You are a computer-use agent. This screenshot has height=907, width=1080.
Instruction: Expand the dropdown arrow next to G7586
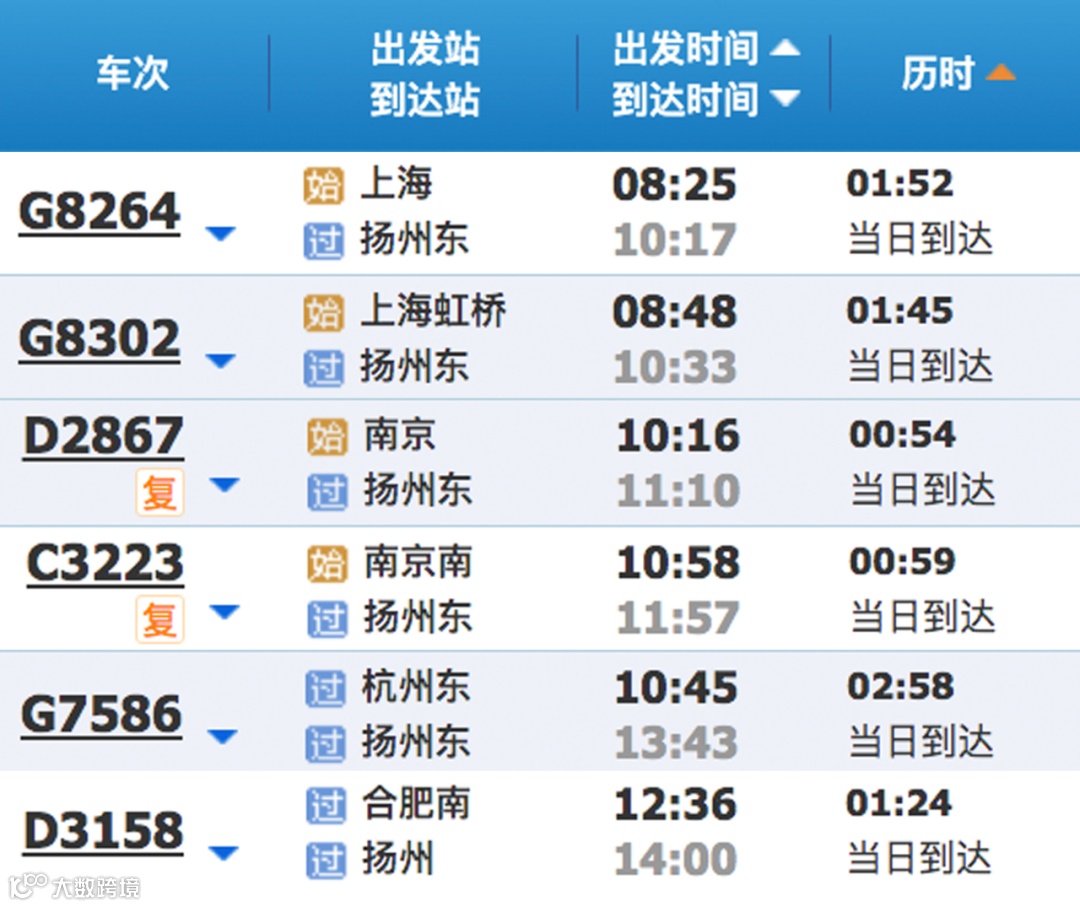222,737
